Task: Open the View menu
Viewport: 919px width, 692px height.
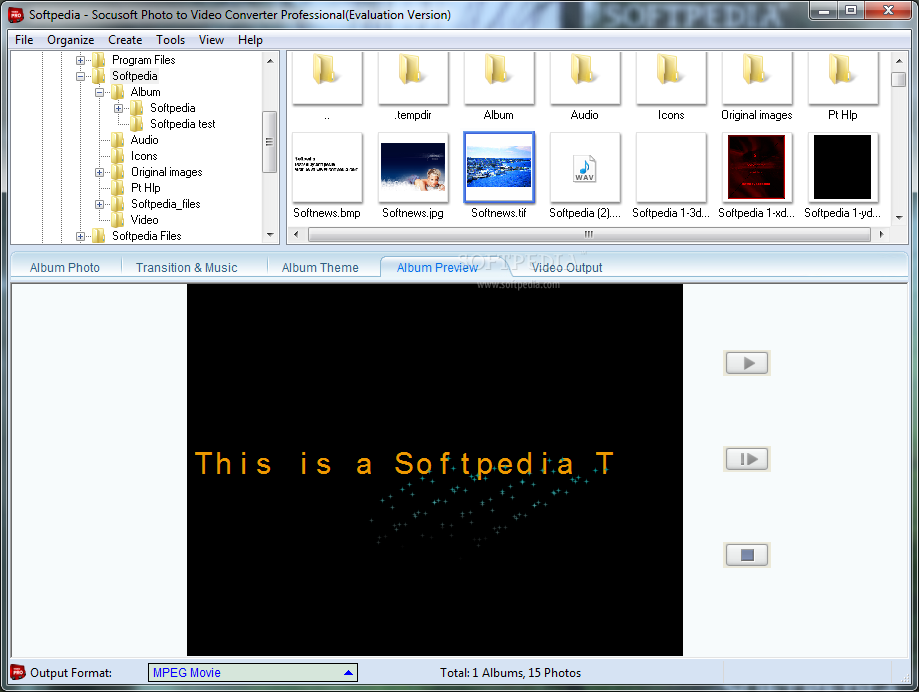Action: point(211,40)
